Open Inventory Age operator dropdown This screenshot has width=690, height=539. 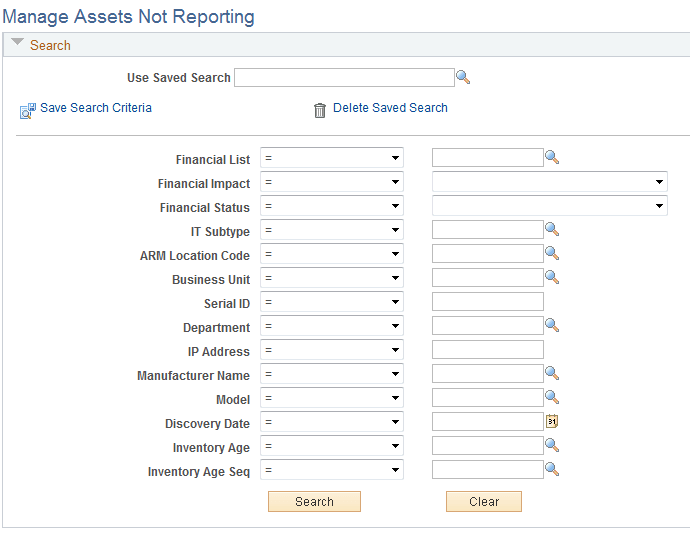click(332, 446)
